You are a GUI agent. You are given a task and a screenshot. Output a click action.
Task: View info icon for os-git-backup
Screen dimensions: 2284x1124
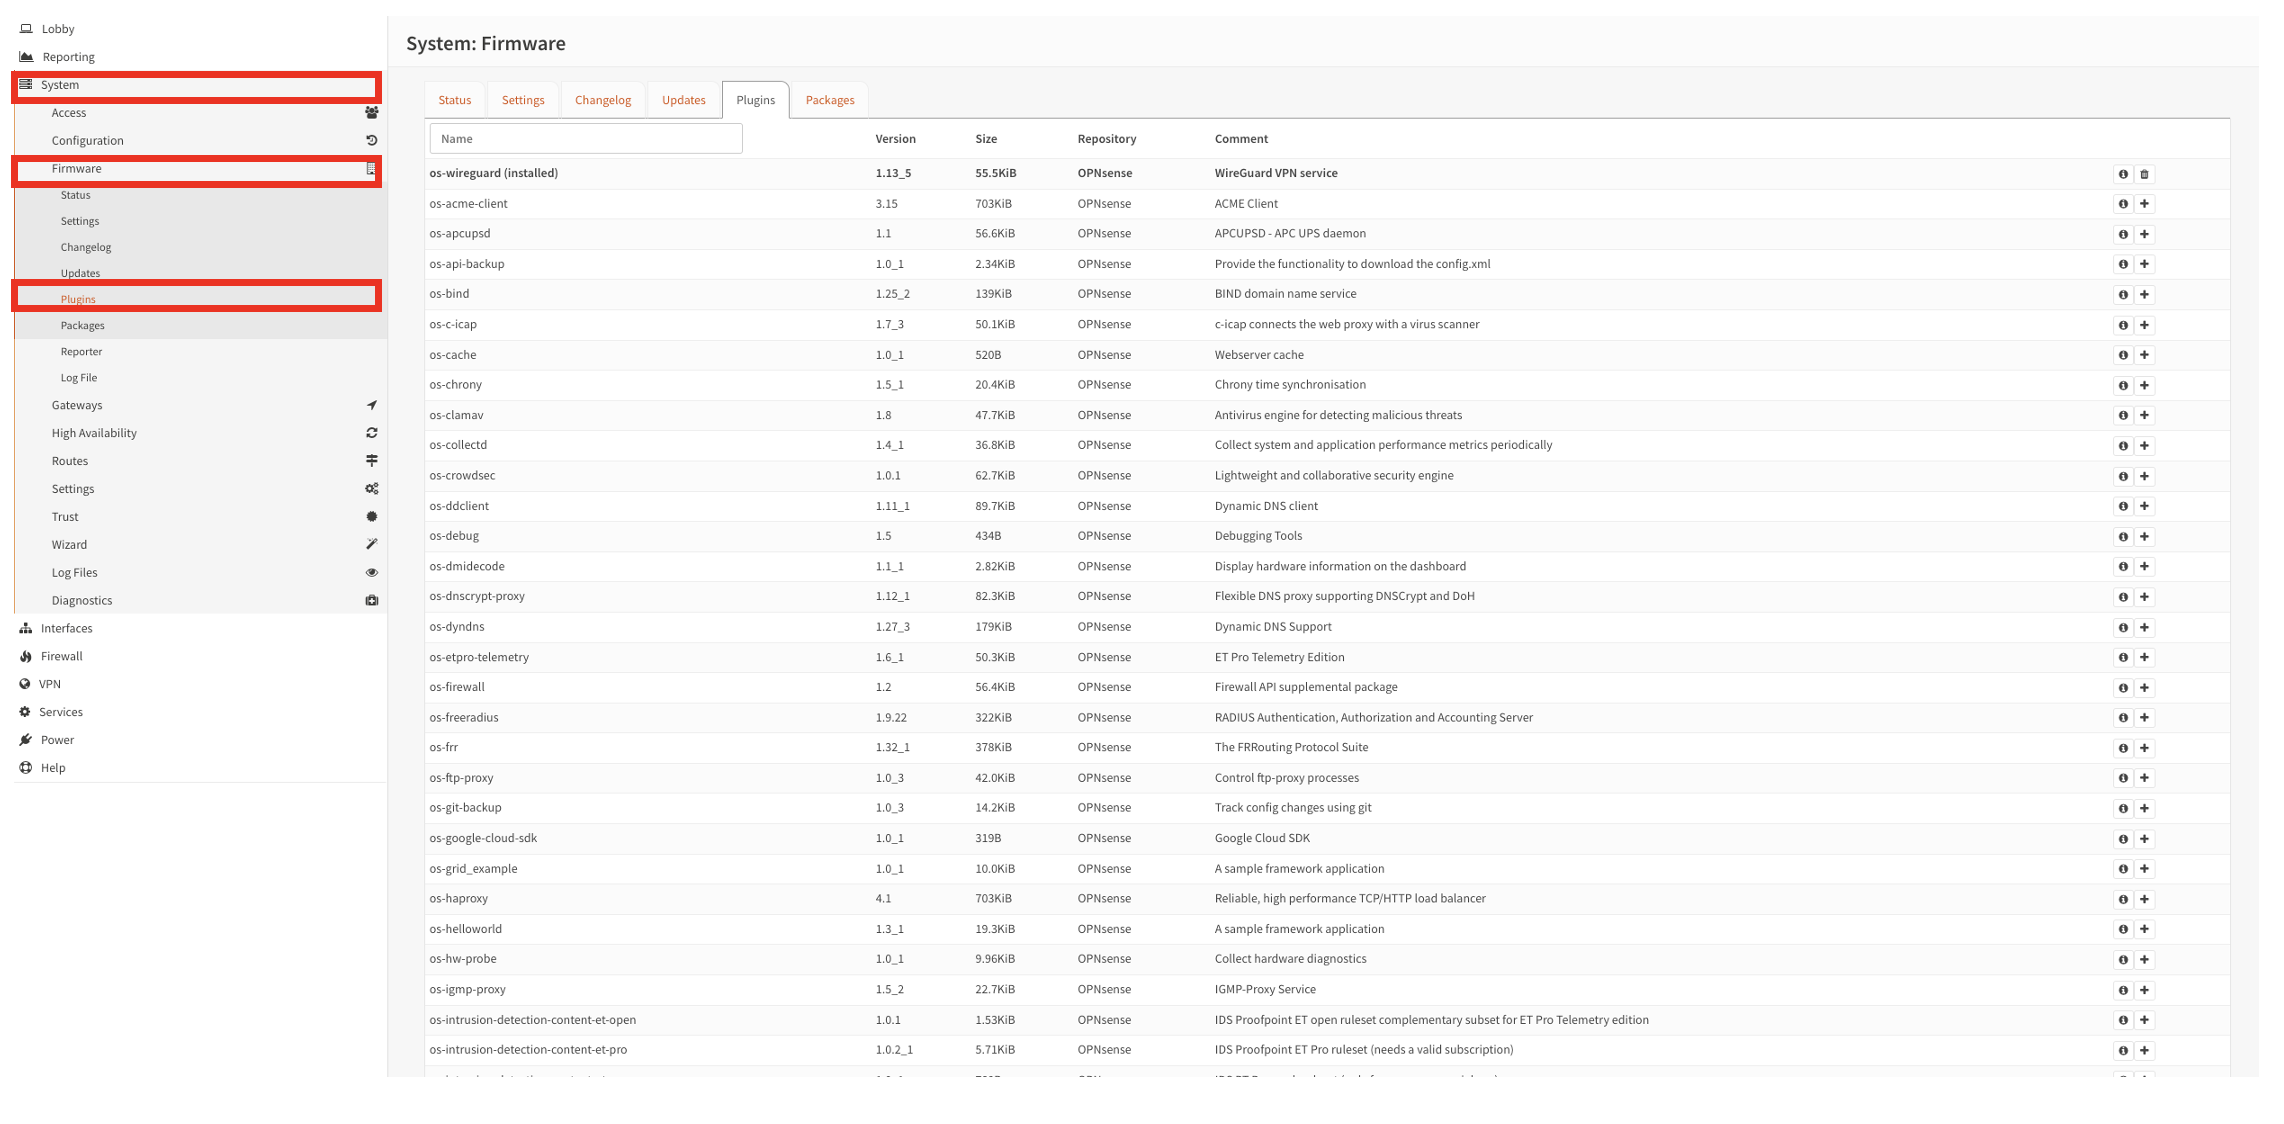point(2122,808)
